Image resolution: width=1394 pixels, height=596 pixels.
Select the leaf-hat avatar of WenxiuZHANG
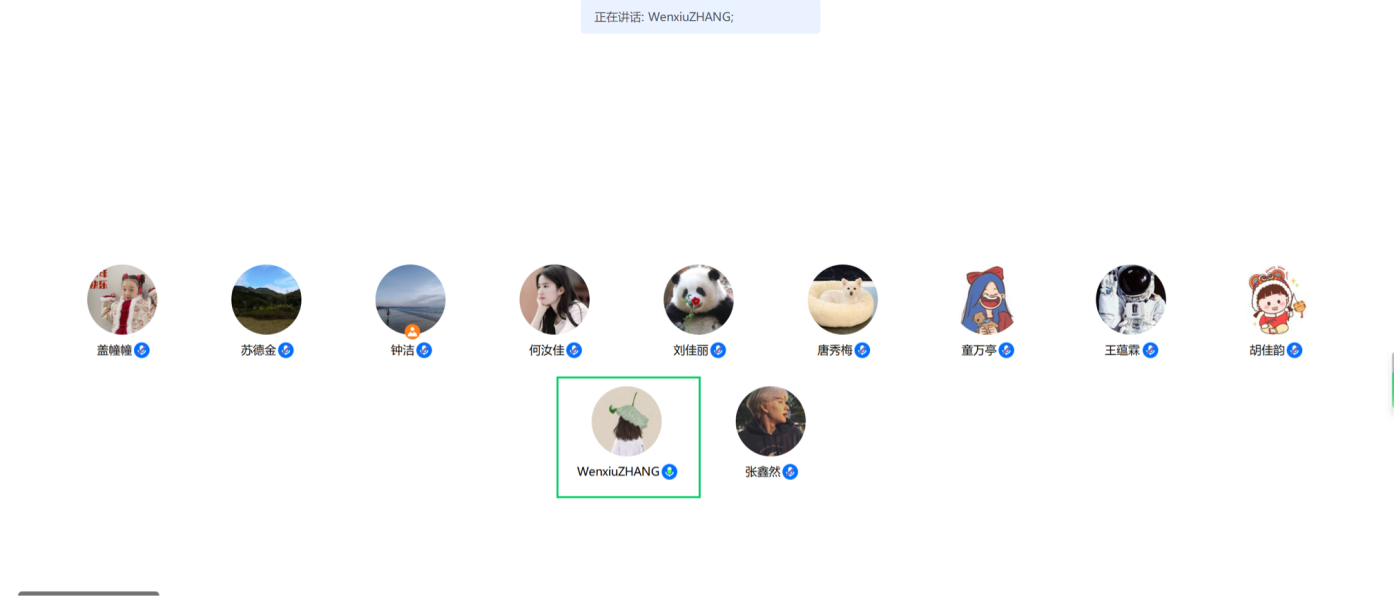[x=627, y=421]
